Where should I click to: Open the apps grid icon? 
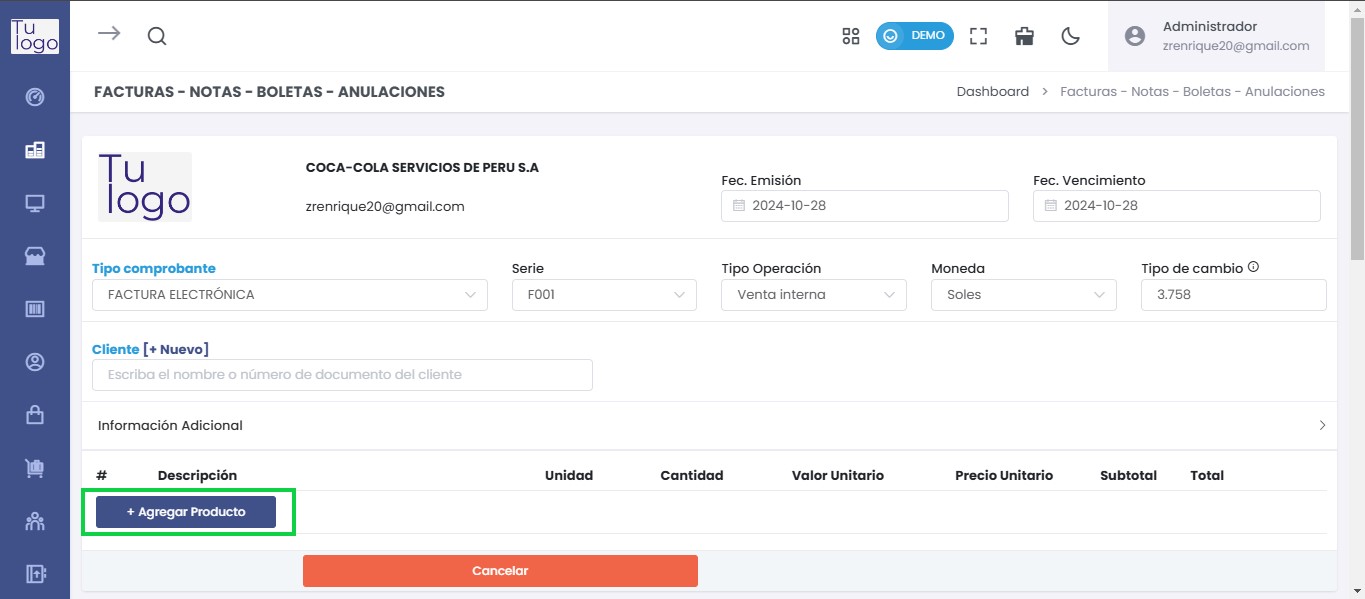(851, 36)
